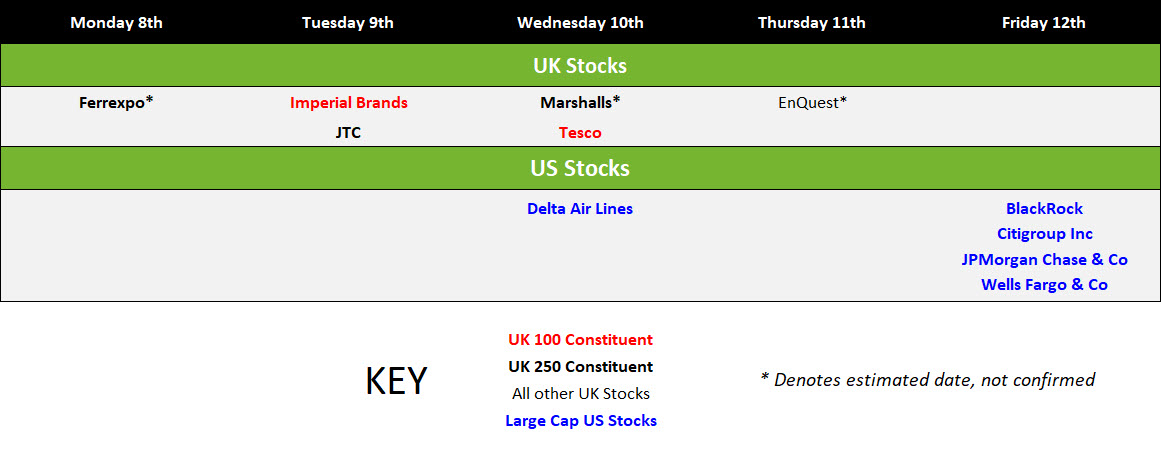Click JPMorgan Chase & Co
This screenshot has width=1161, height=456.
point(1045,259)
